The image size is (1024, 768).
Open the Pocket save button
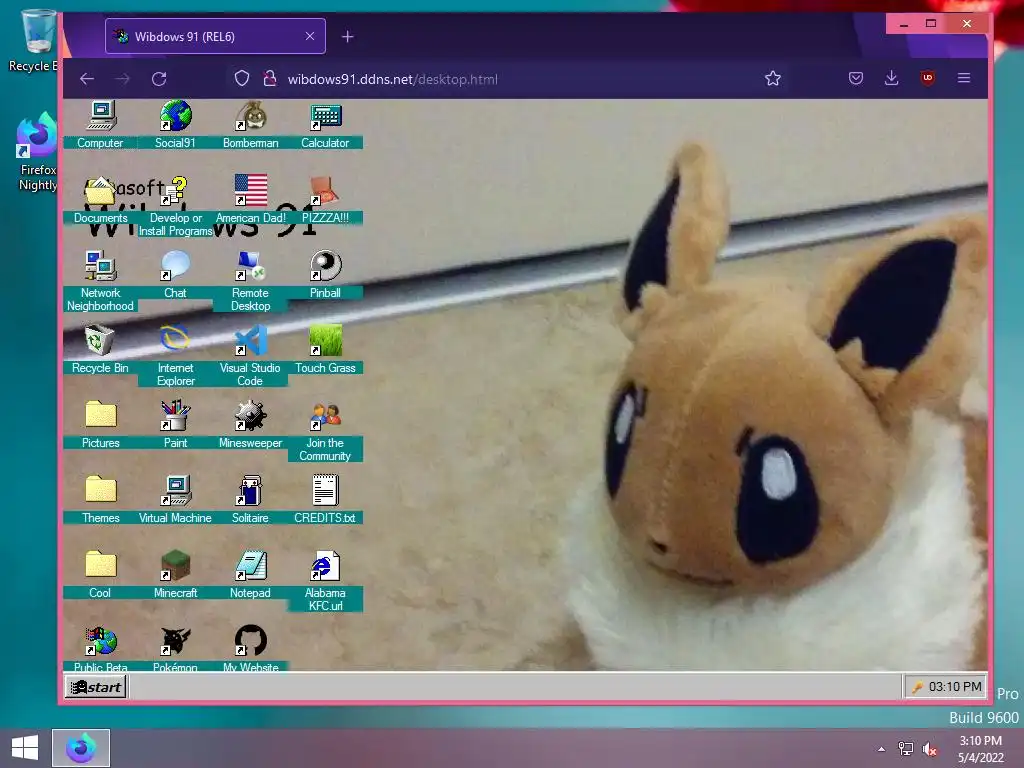tap(856, 79)
